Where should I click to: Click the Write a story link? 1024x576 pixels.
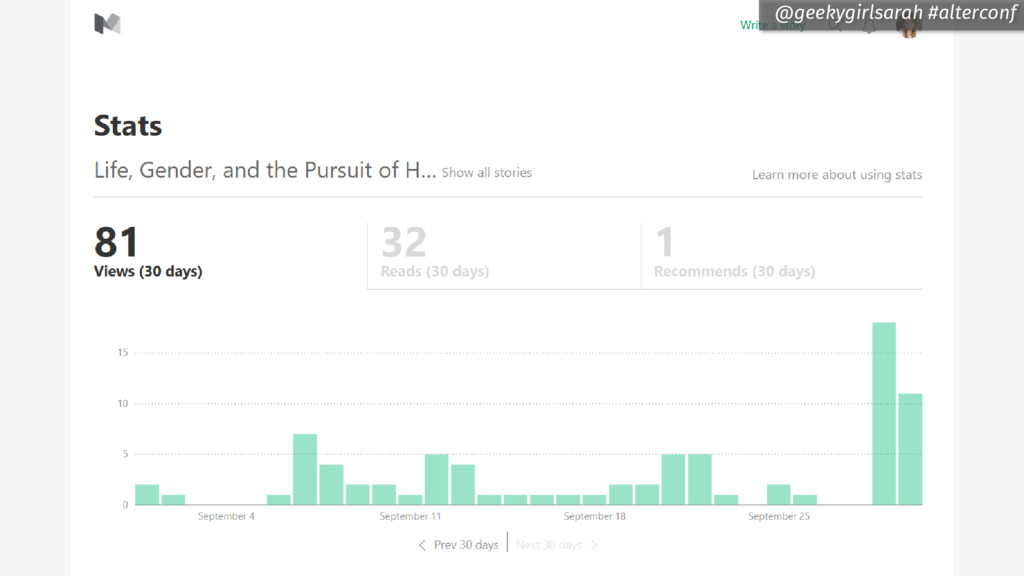[x=773, y=25]
